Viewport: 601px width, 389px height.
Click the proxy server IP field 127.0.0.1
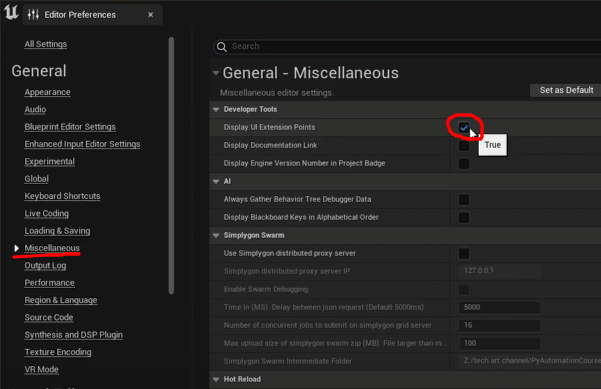(499, 271)
